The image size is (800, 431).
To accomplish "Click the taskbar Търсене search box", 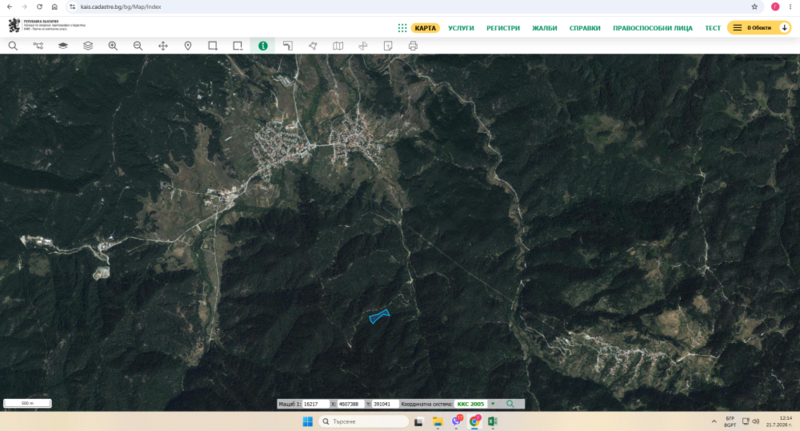I will 364,421.
